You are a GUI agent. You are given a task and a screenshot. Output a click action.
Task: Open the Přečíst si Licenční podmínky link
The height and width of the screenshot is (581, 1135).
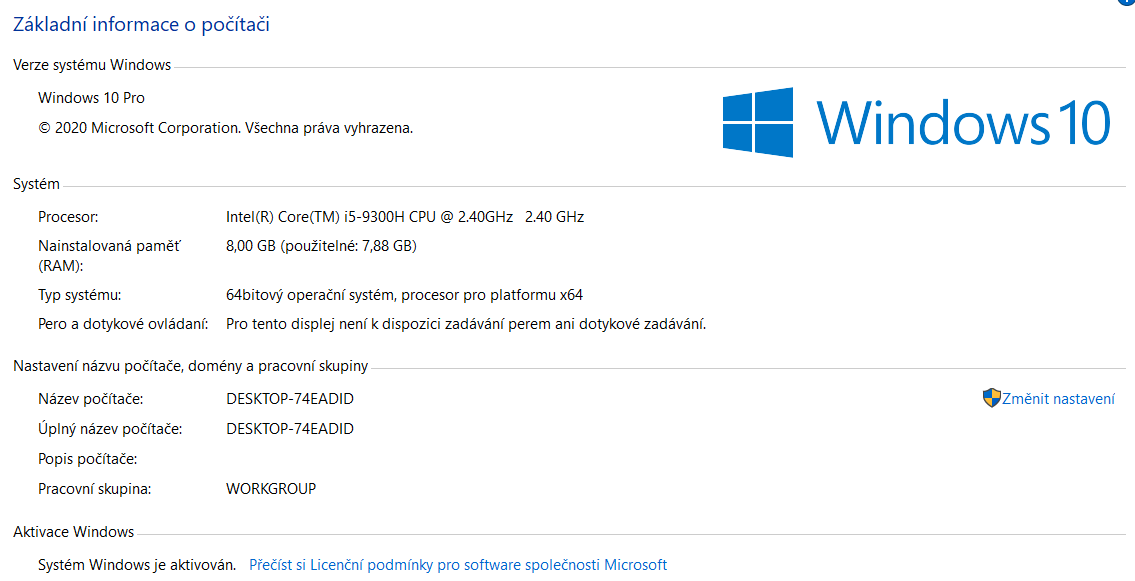(x=457, y=565)
